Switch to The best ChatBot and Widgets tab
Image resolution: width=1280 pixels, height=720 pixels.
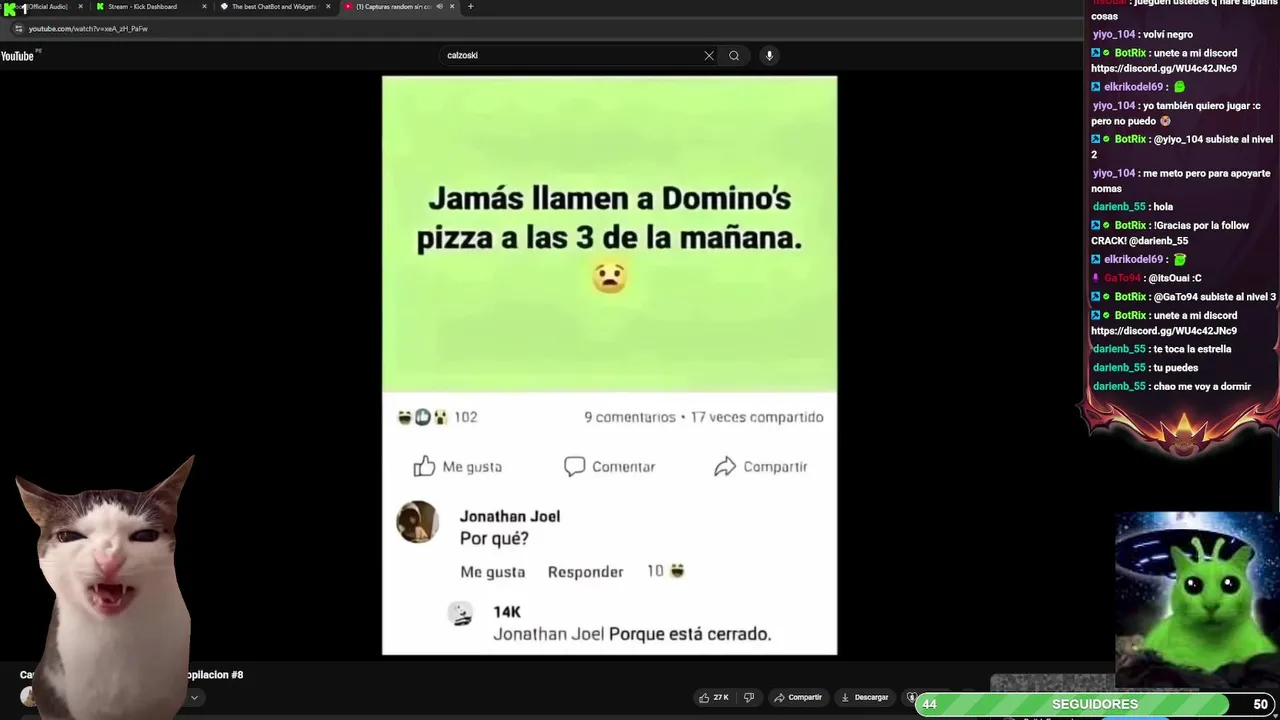(272, 6)
